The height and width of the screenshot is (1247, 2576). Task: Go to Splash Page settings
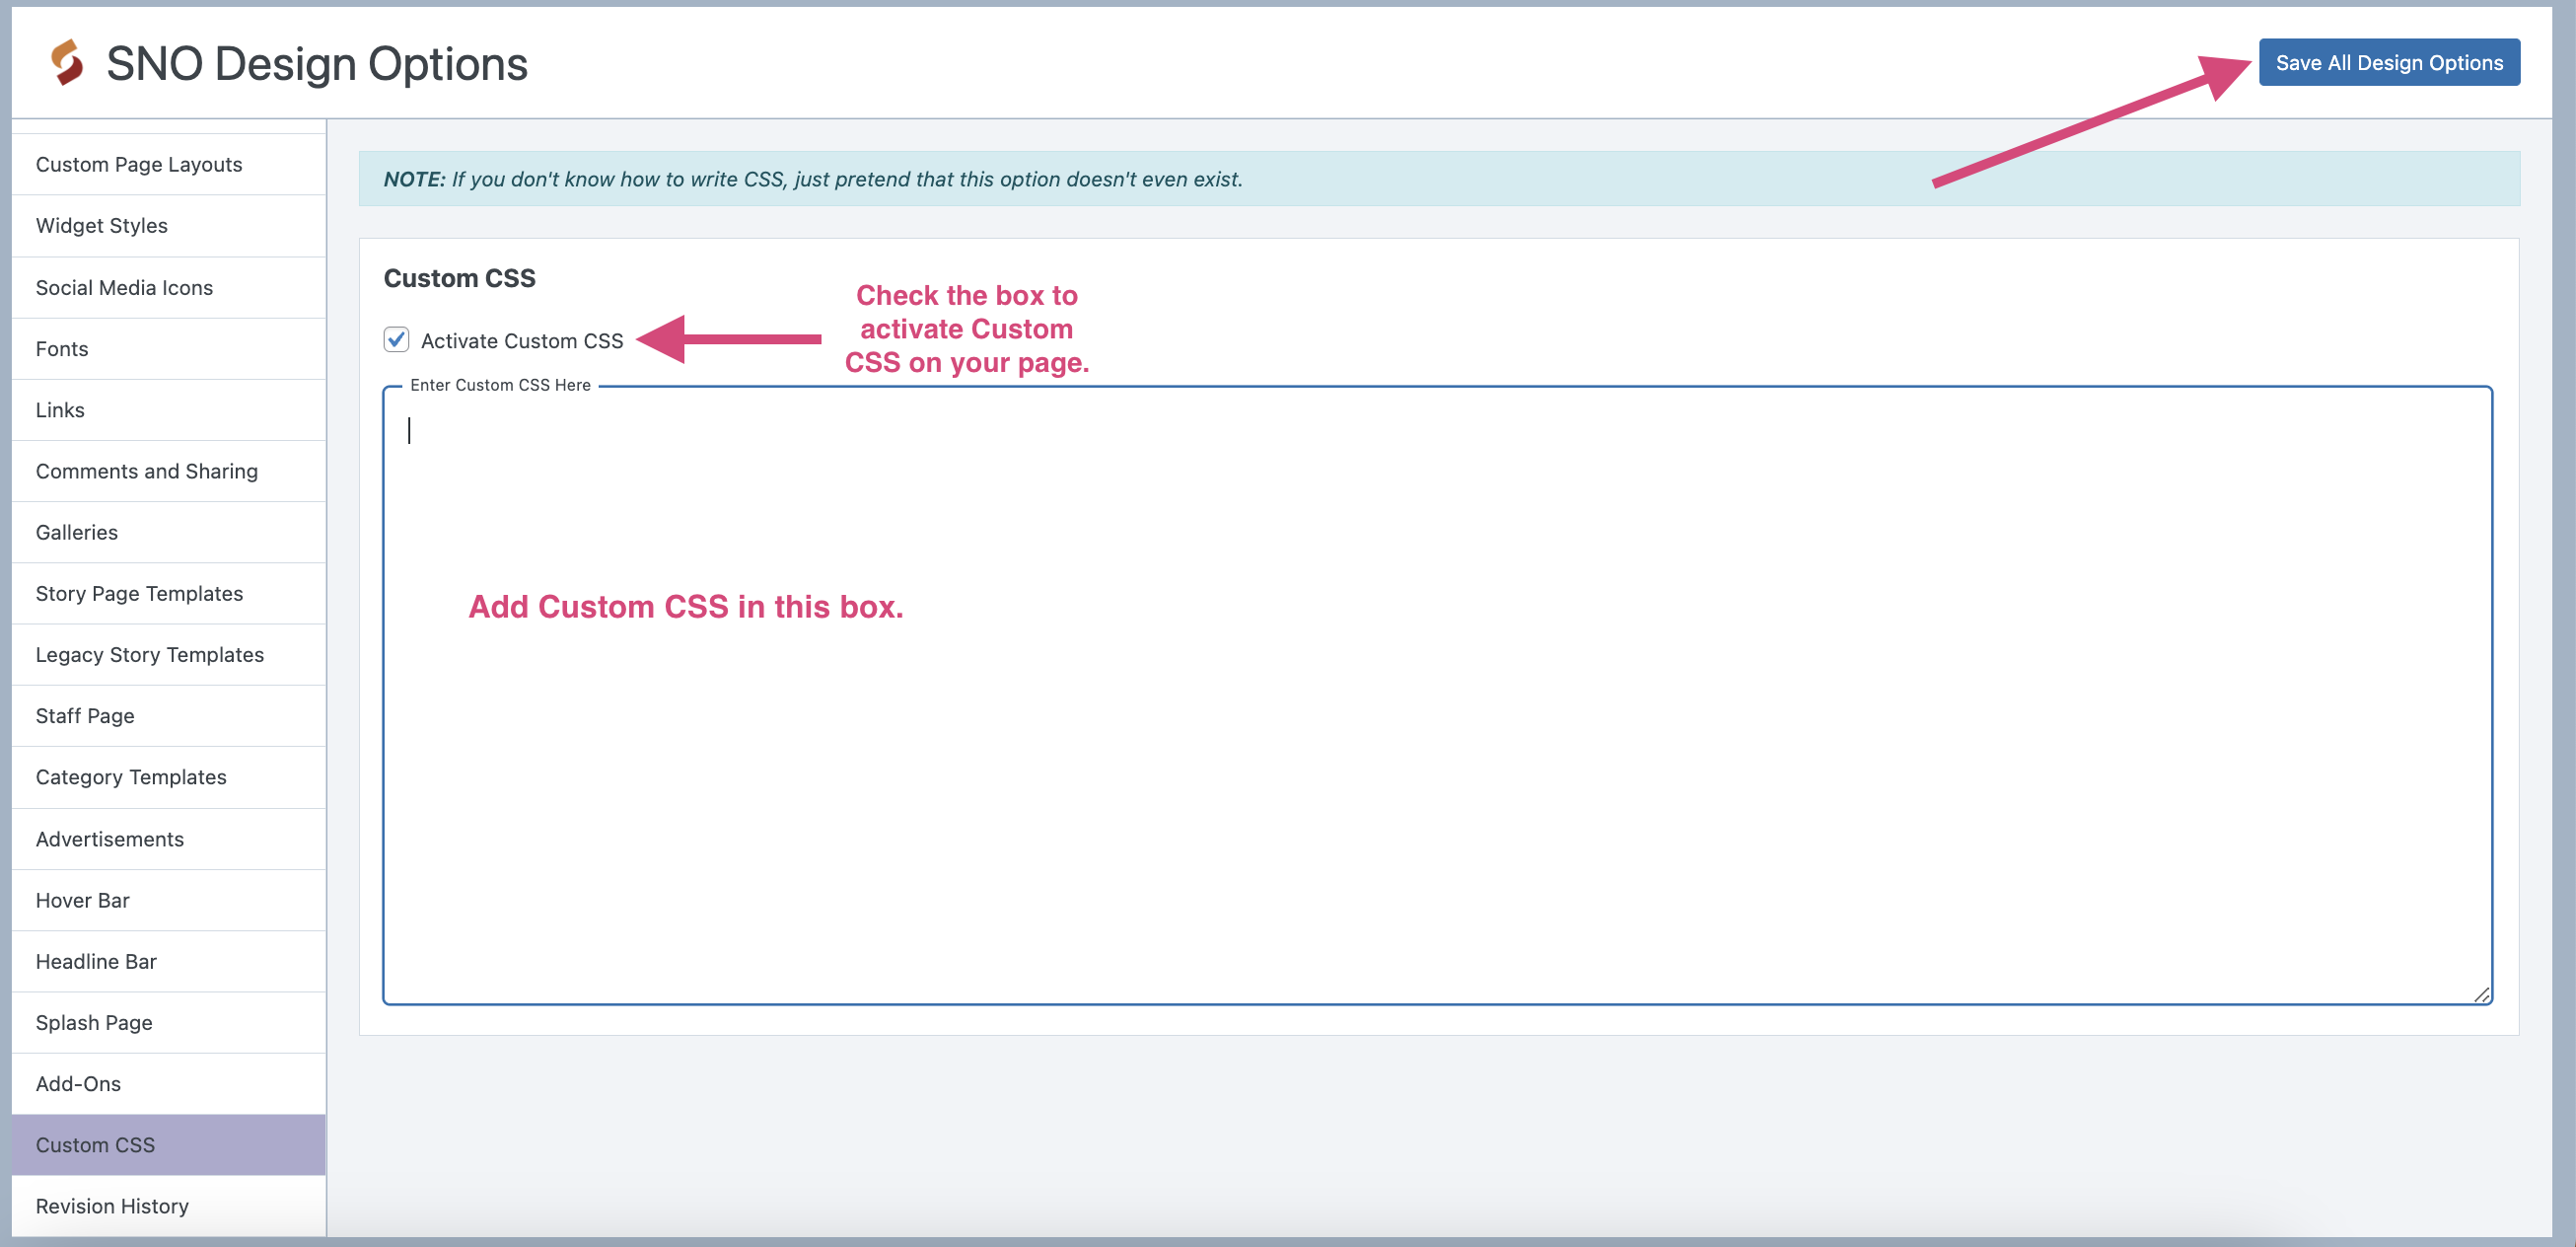click(169, 1023)
